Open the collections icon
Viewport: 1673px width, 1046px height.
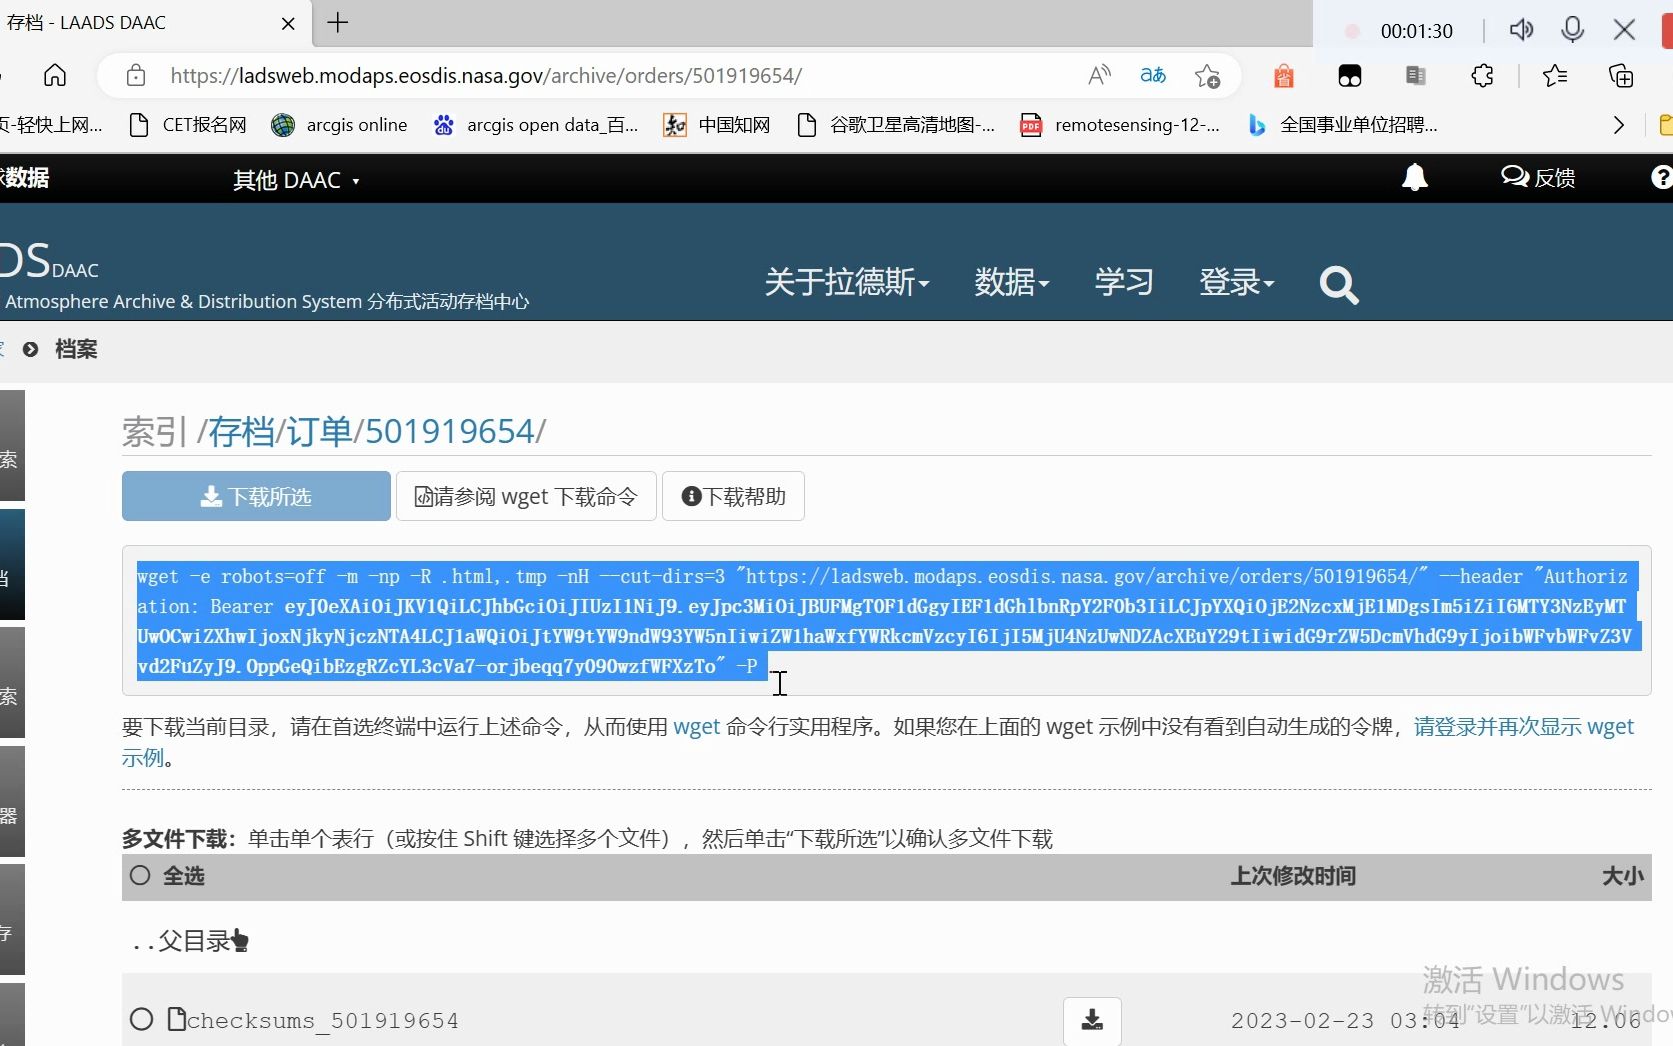pyautogui.click(x=1621, y=75)
